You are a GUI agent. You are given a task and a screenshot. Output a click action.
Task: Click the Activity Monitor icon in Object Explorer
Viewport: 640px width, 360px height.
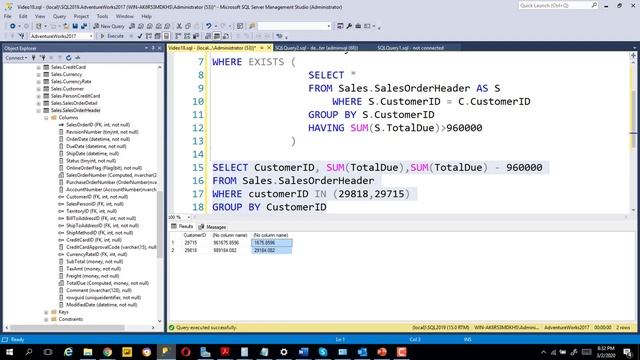(78, 58)
